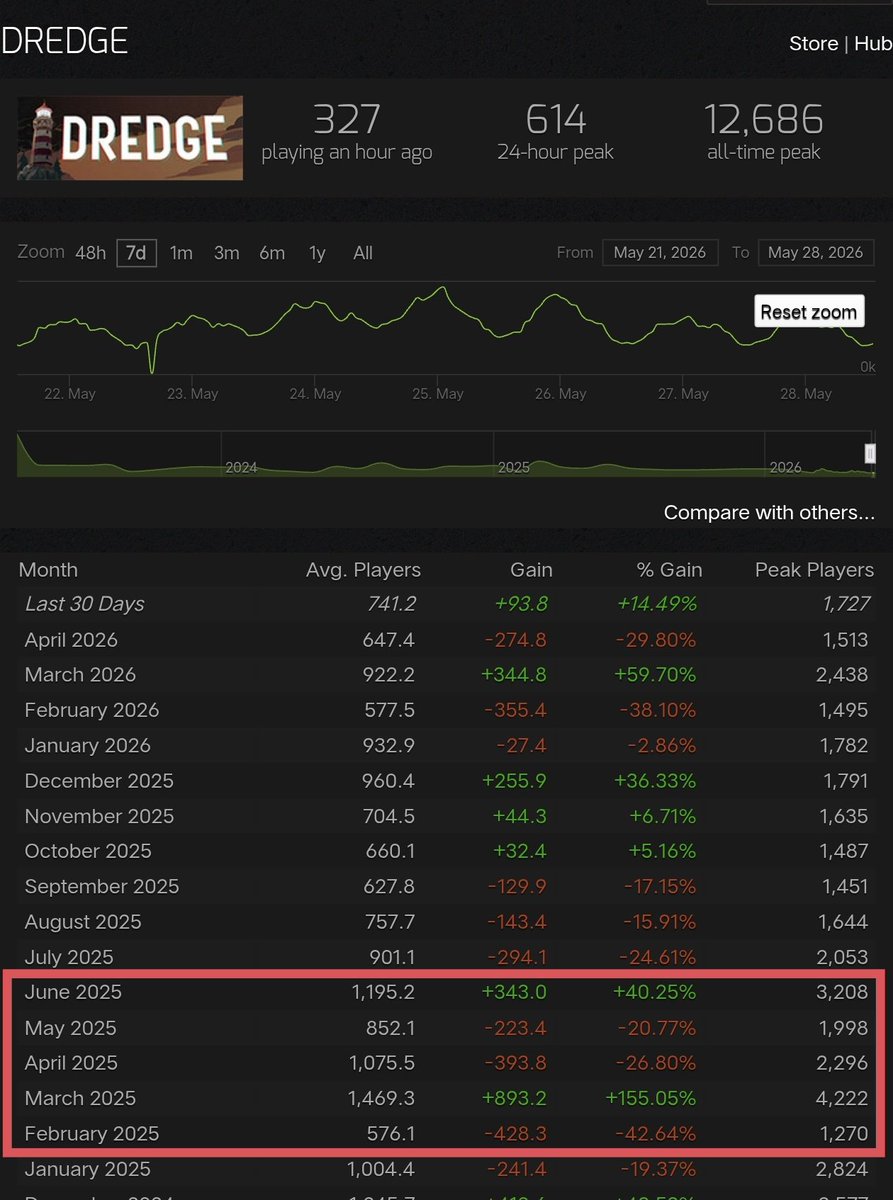
Task: Click the Last 30 Days row label
Action: point(84,604)
